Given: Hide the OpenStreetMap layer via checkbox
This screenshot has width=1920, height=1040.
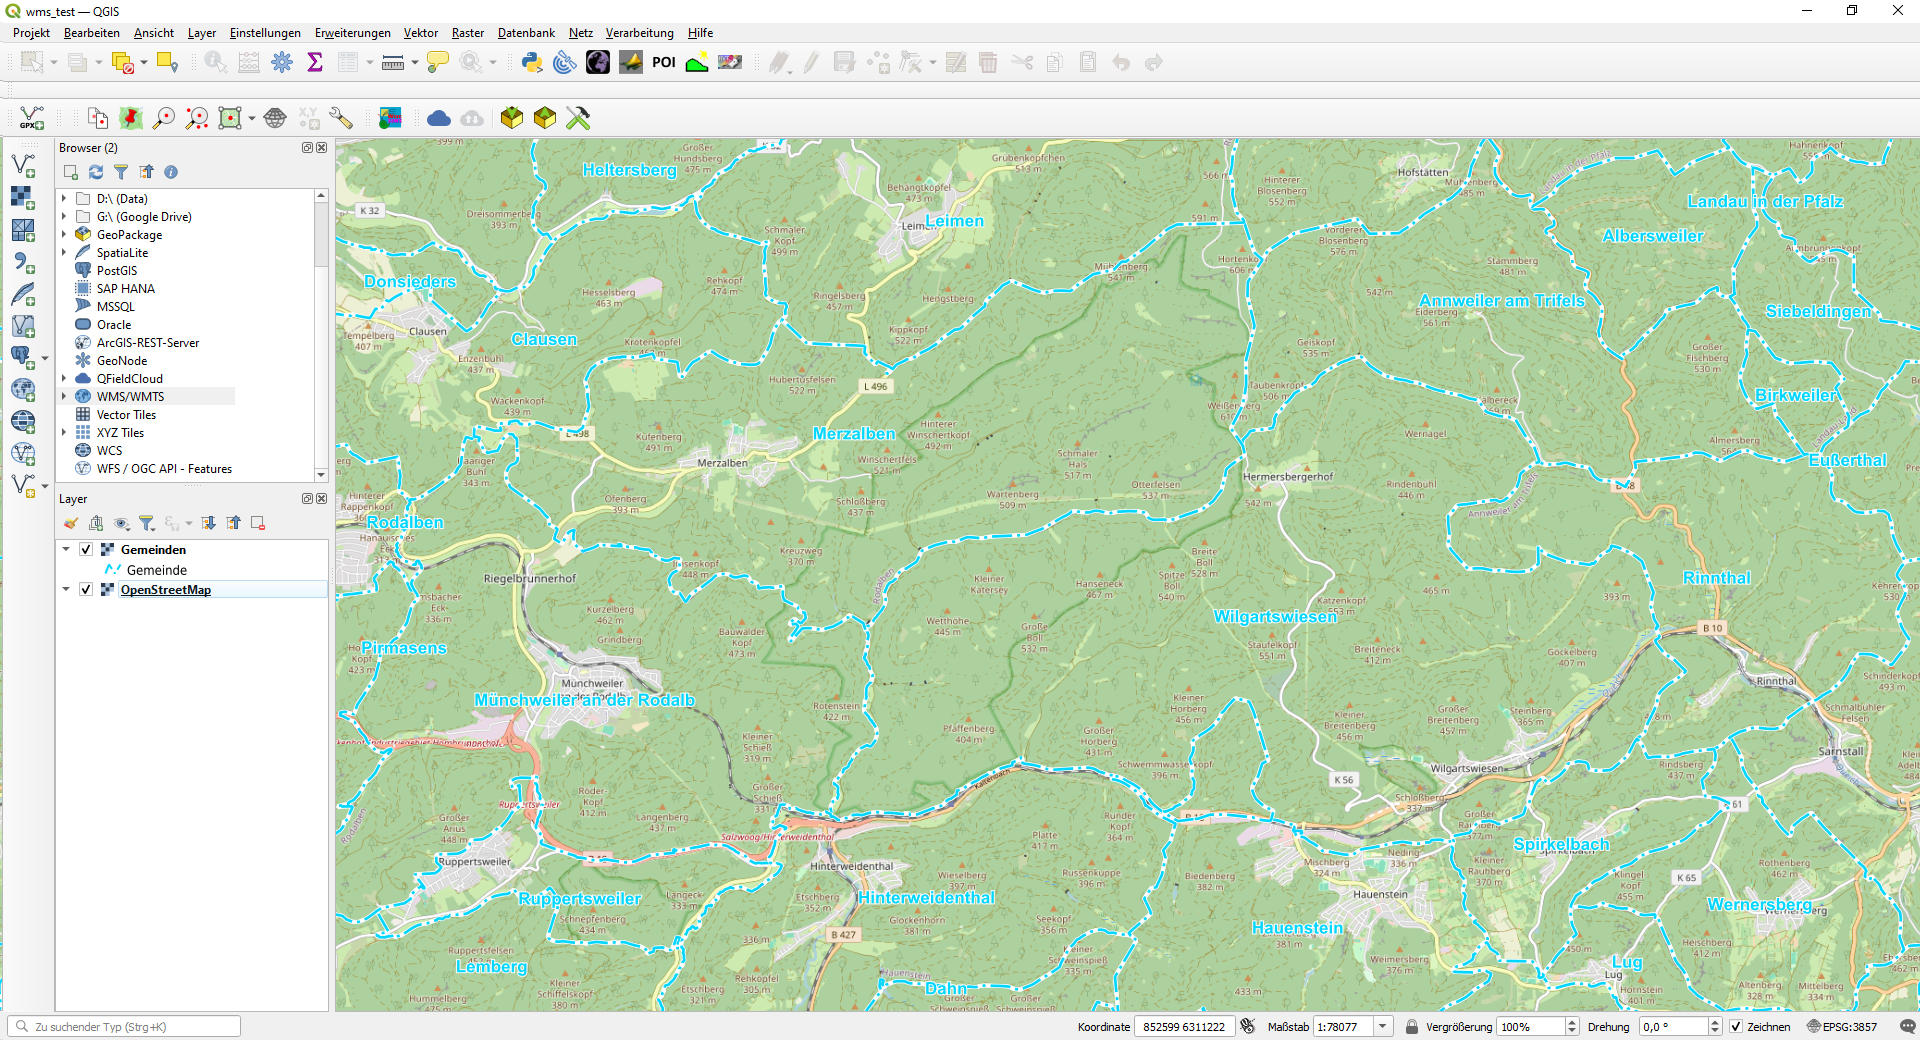Looking at the screenshot, I should tap(86, 590).
